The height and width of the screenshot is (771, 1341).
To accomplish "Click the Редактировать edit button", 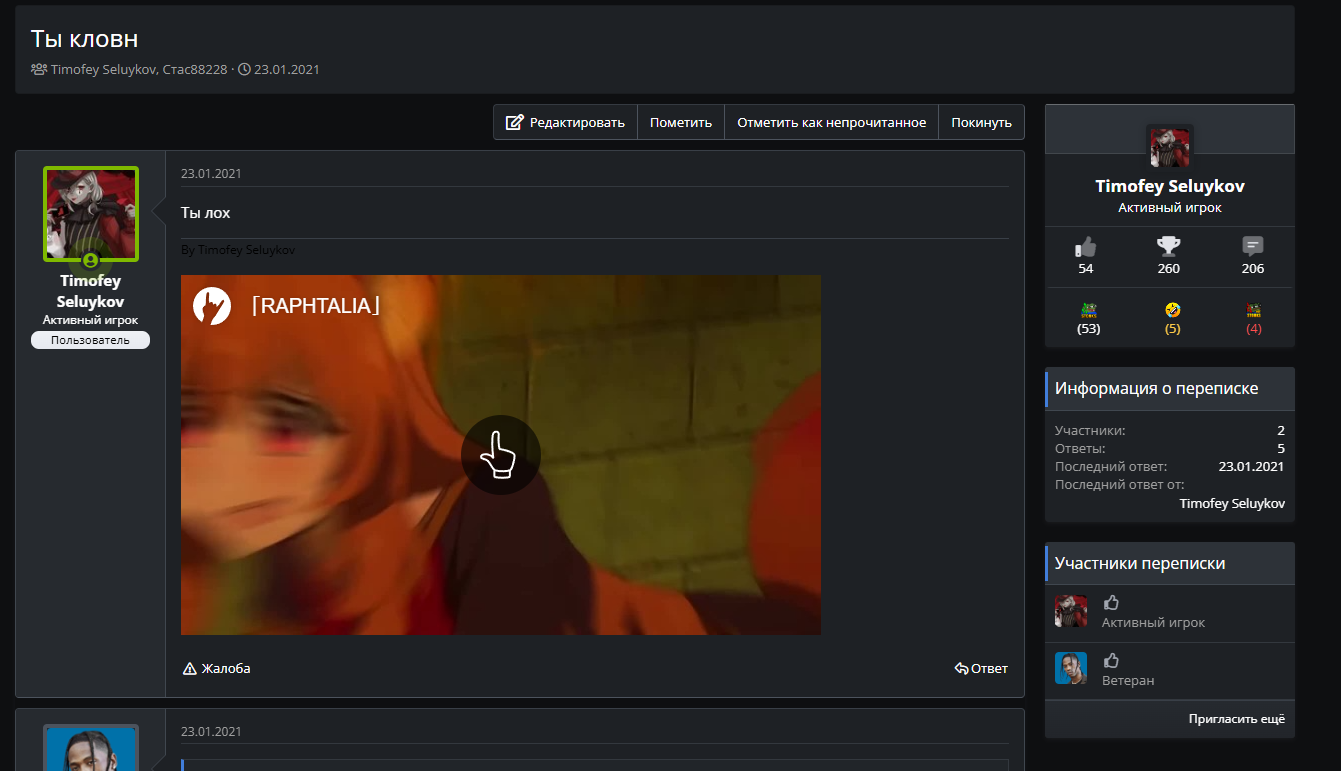I will tap(565, 122).
